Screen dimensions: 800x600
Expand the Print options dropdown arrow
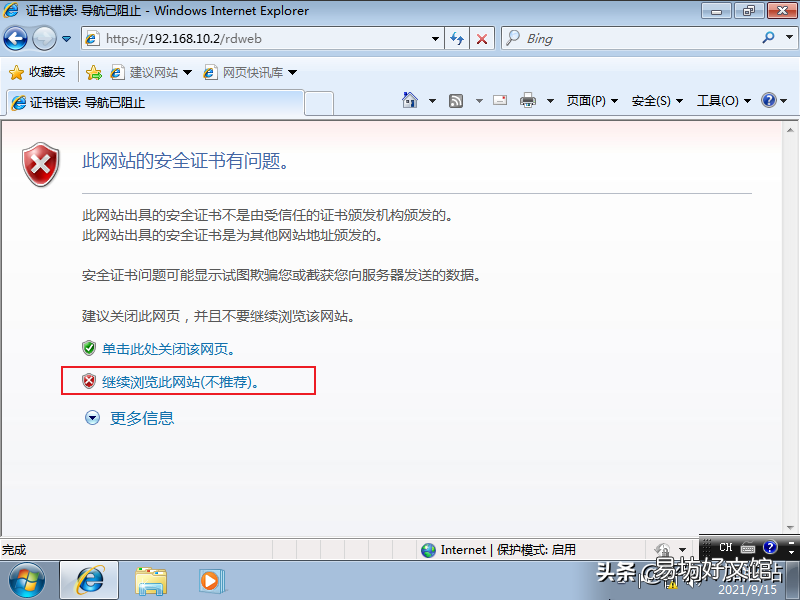[551, 101]
